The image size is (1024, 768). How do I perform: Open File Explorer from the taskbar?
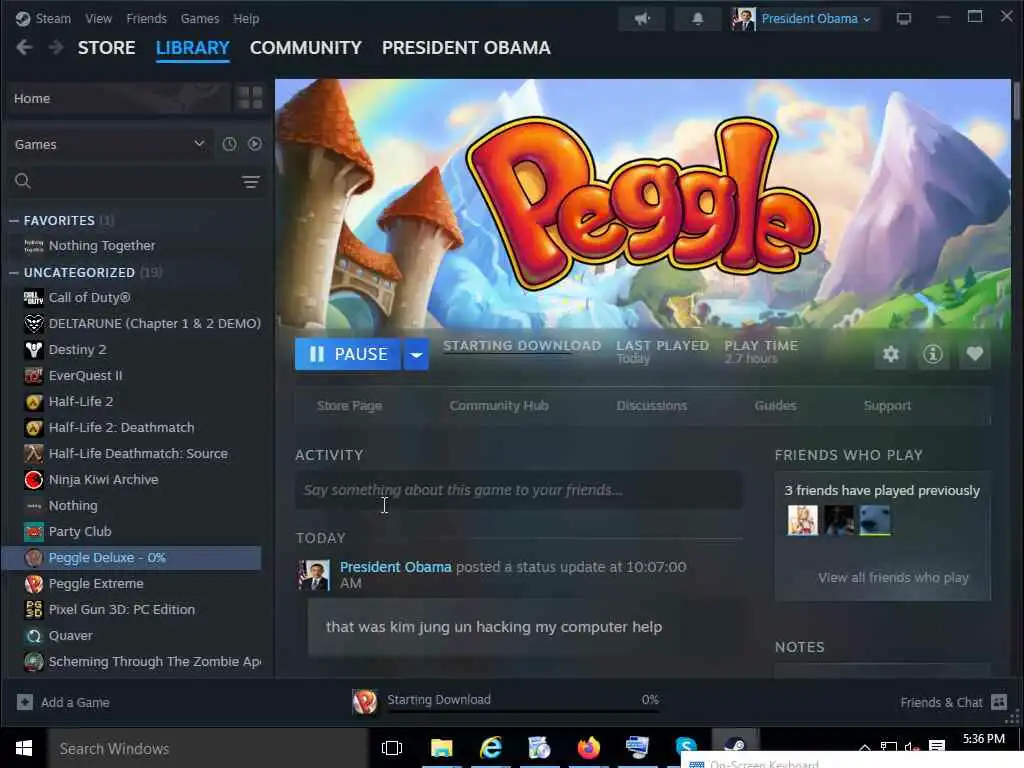[x=441, y=748]
